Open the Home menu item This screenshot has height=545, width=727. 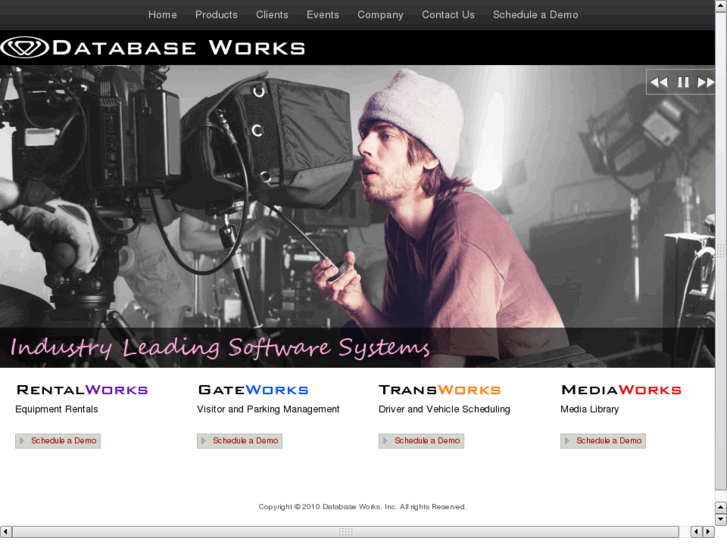162,15
